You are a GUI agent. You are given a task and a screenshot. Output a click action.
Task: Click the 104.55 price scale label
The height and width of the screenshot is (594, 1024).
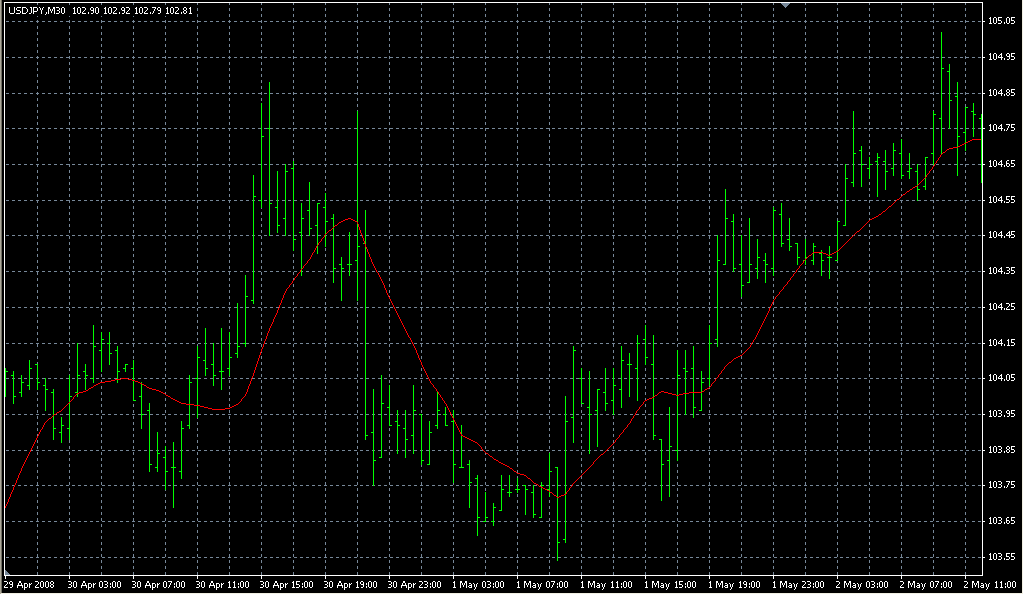pyautogui.click(x=1002, y=199)
